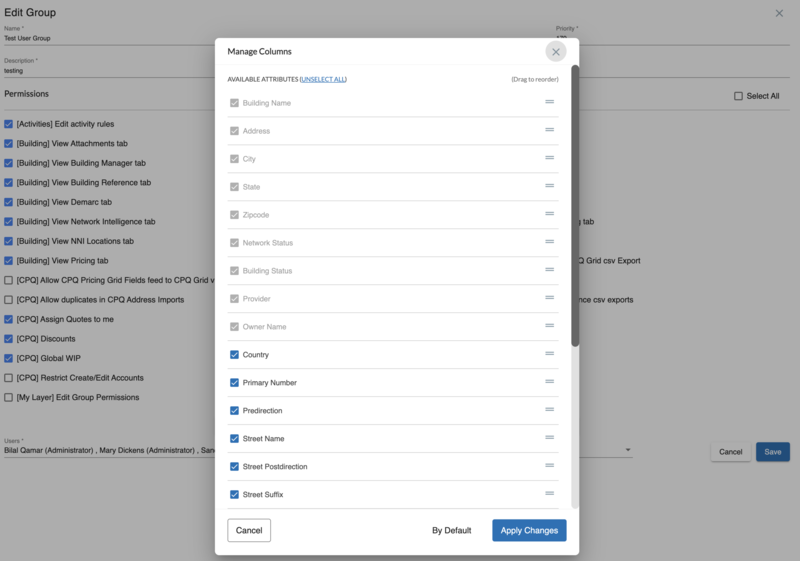Click the drag handle beside Street Name
This screenshot has height=561, width=800.
point(549,438)
